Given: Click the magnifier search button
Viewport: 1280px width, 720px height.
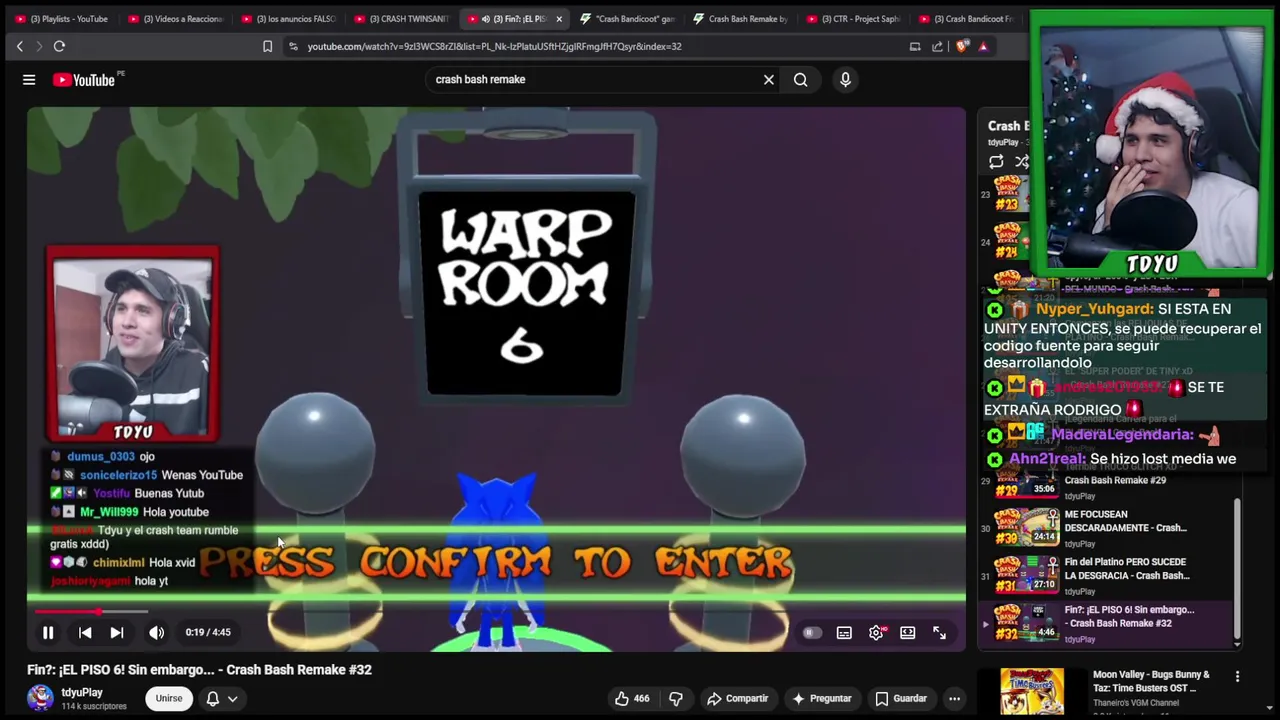Looking at the screenshot, I should pos(800,80).
